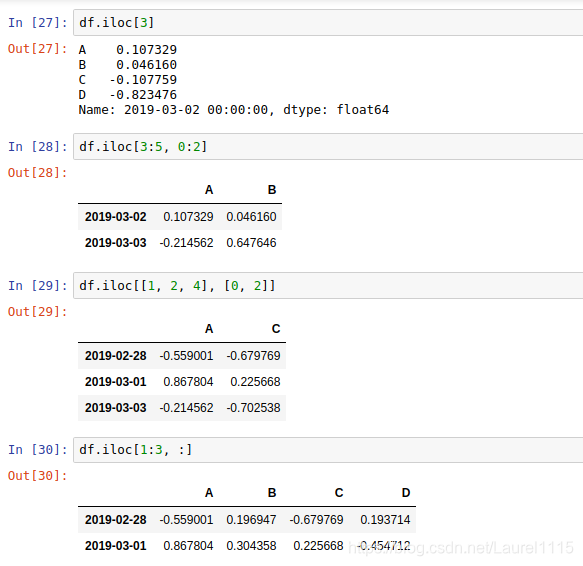Click cell -0.214562 in Out[29] table

[x=187, y=408]
